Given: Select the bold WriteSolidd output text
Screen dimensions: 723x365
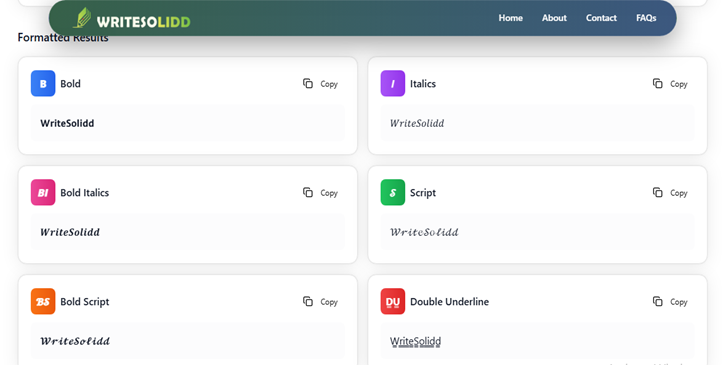Looking at the screenshot, I should 67,123.
